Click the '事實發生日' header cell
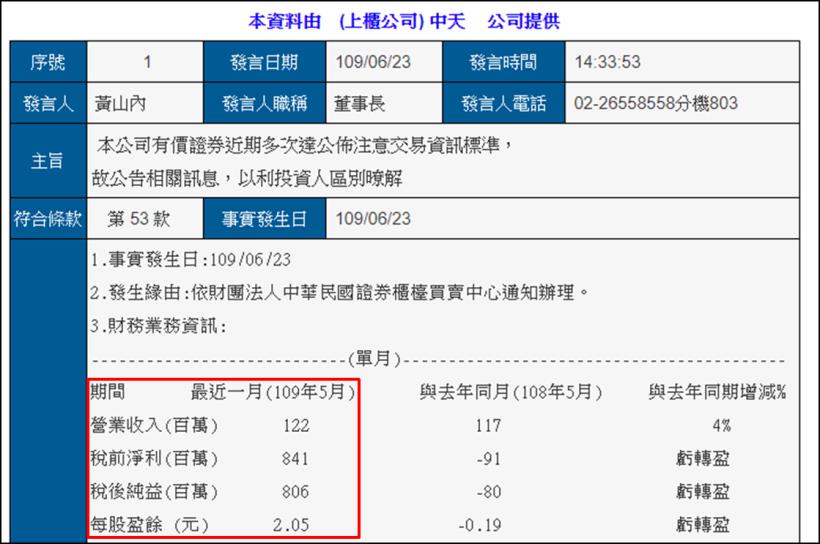820x544 pixels. point(265,218)
